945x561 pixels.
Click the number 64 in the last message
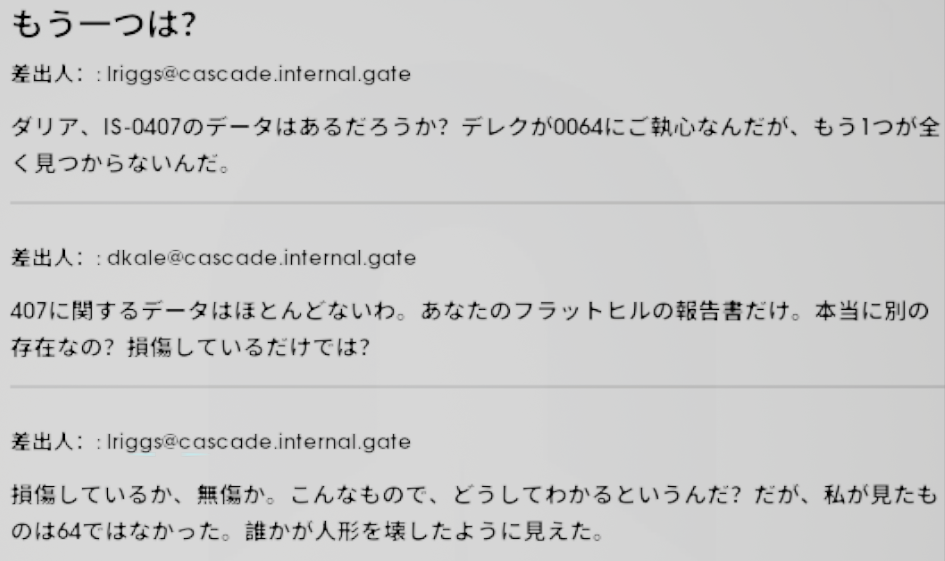click(x=69, y=531)
